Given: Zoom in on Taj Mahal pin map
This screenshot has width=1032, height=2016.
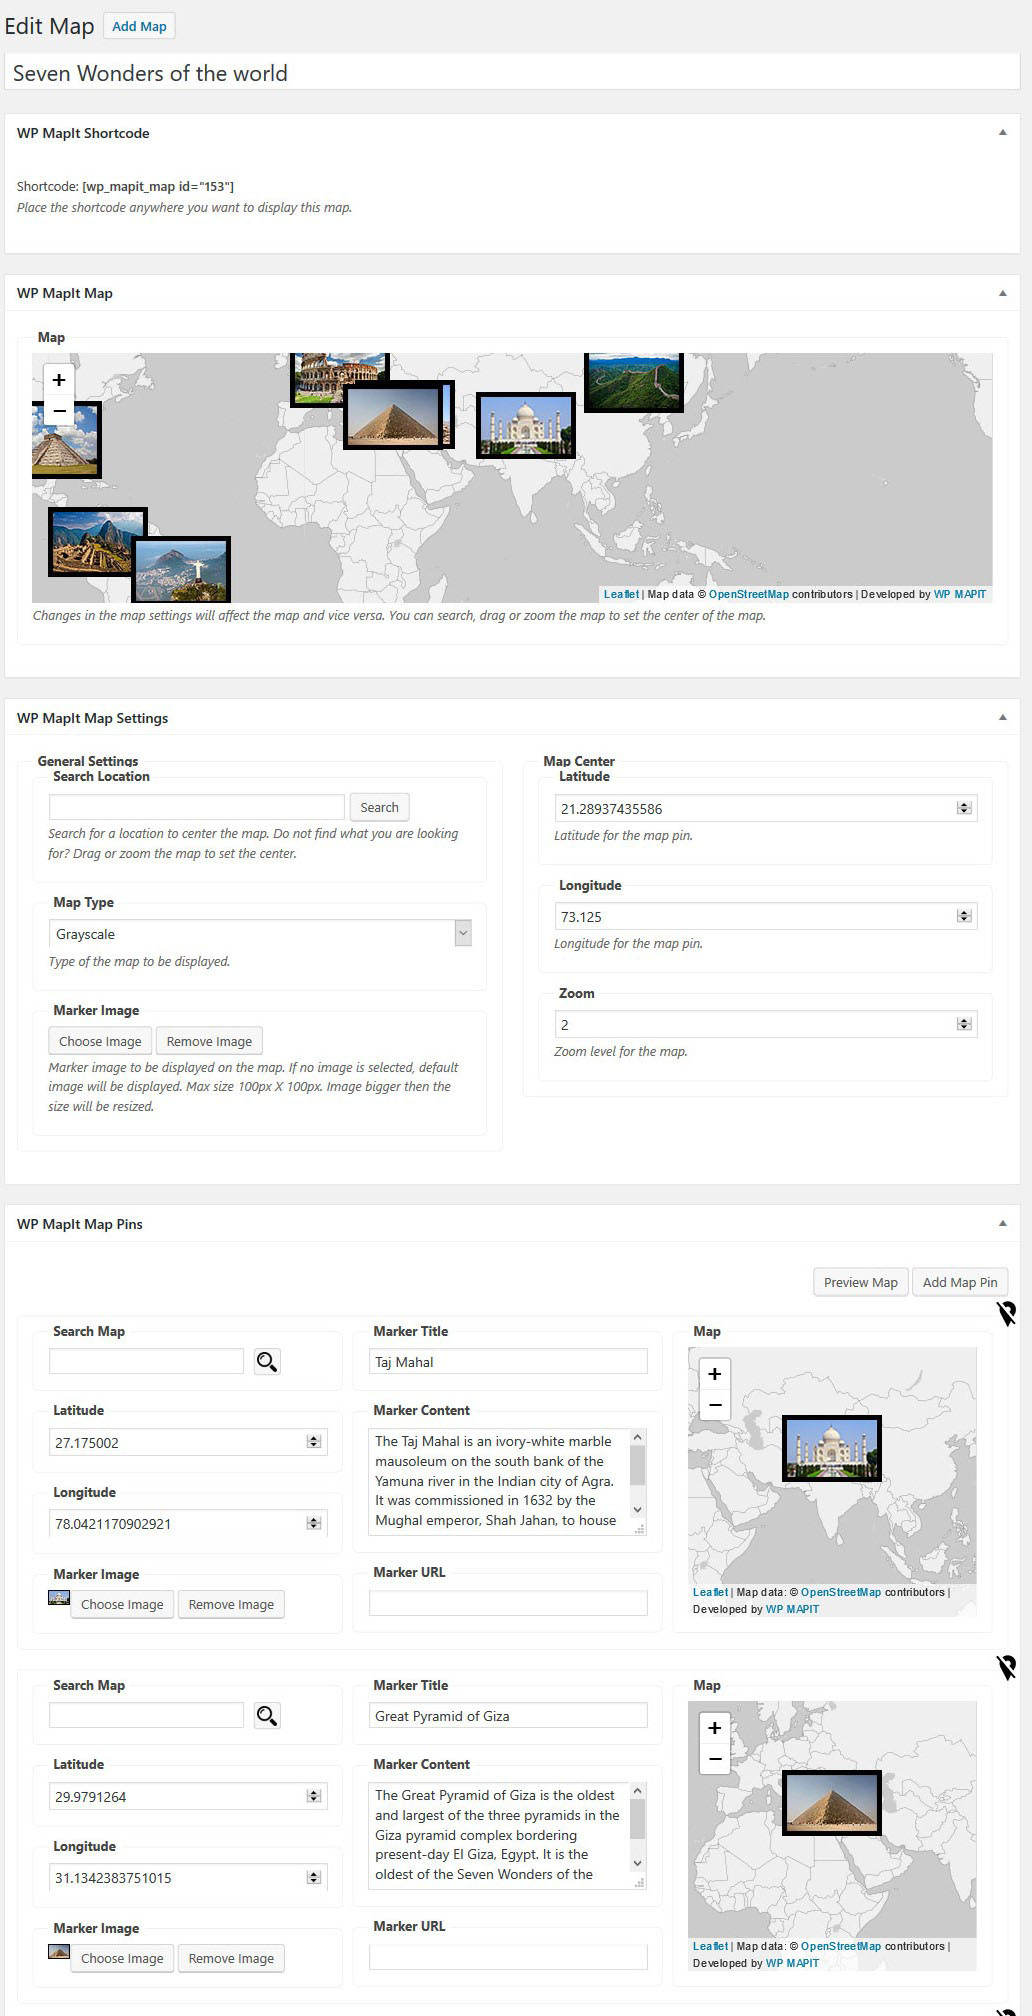Looking at the screenshot, I should [715, 1374].
